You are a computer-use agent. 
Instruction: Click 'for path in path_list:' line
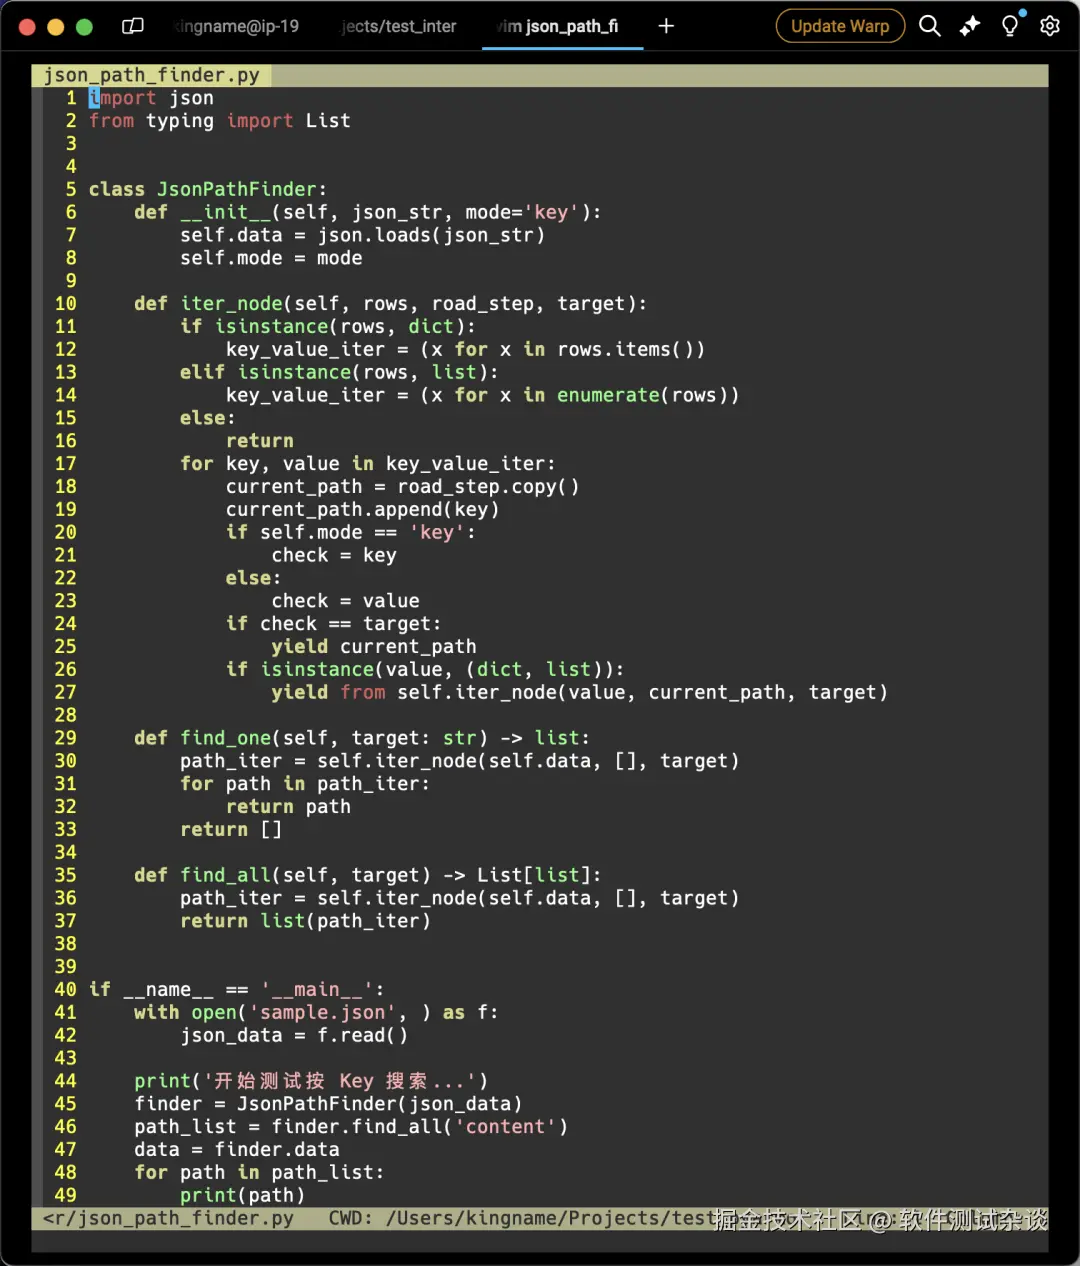(259, 1173)
